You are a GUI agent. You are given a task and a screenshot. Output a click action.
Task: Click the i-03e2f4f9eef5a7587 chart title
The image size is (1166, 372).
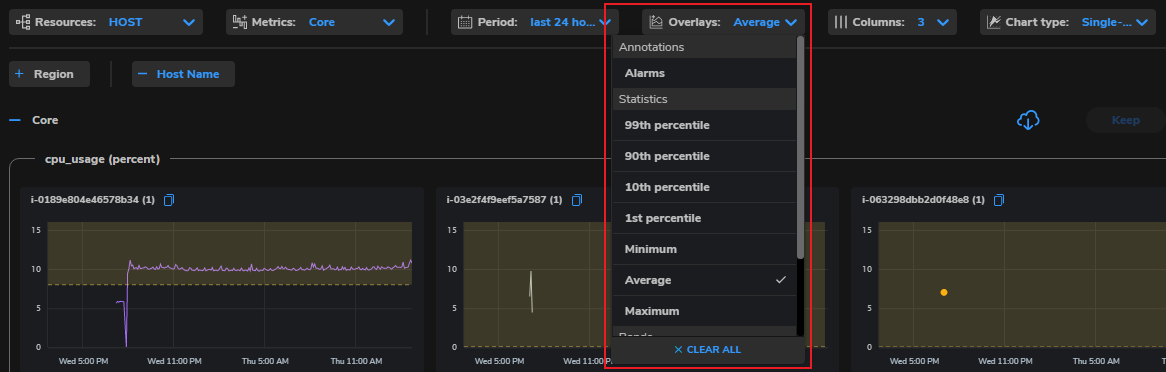(504, 200)
